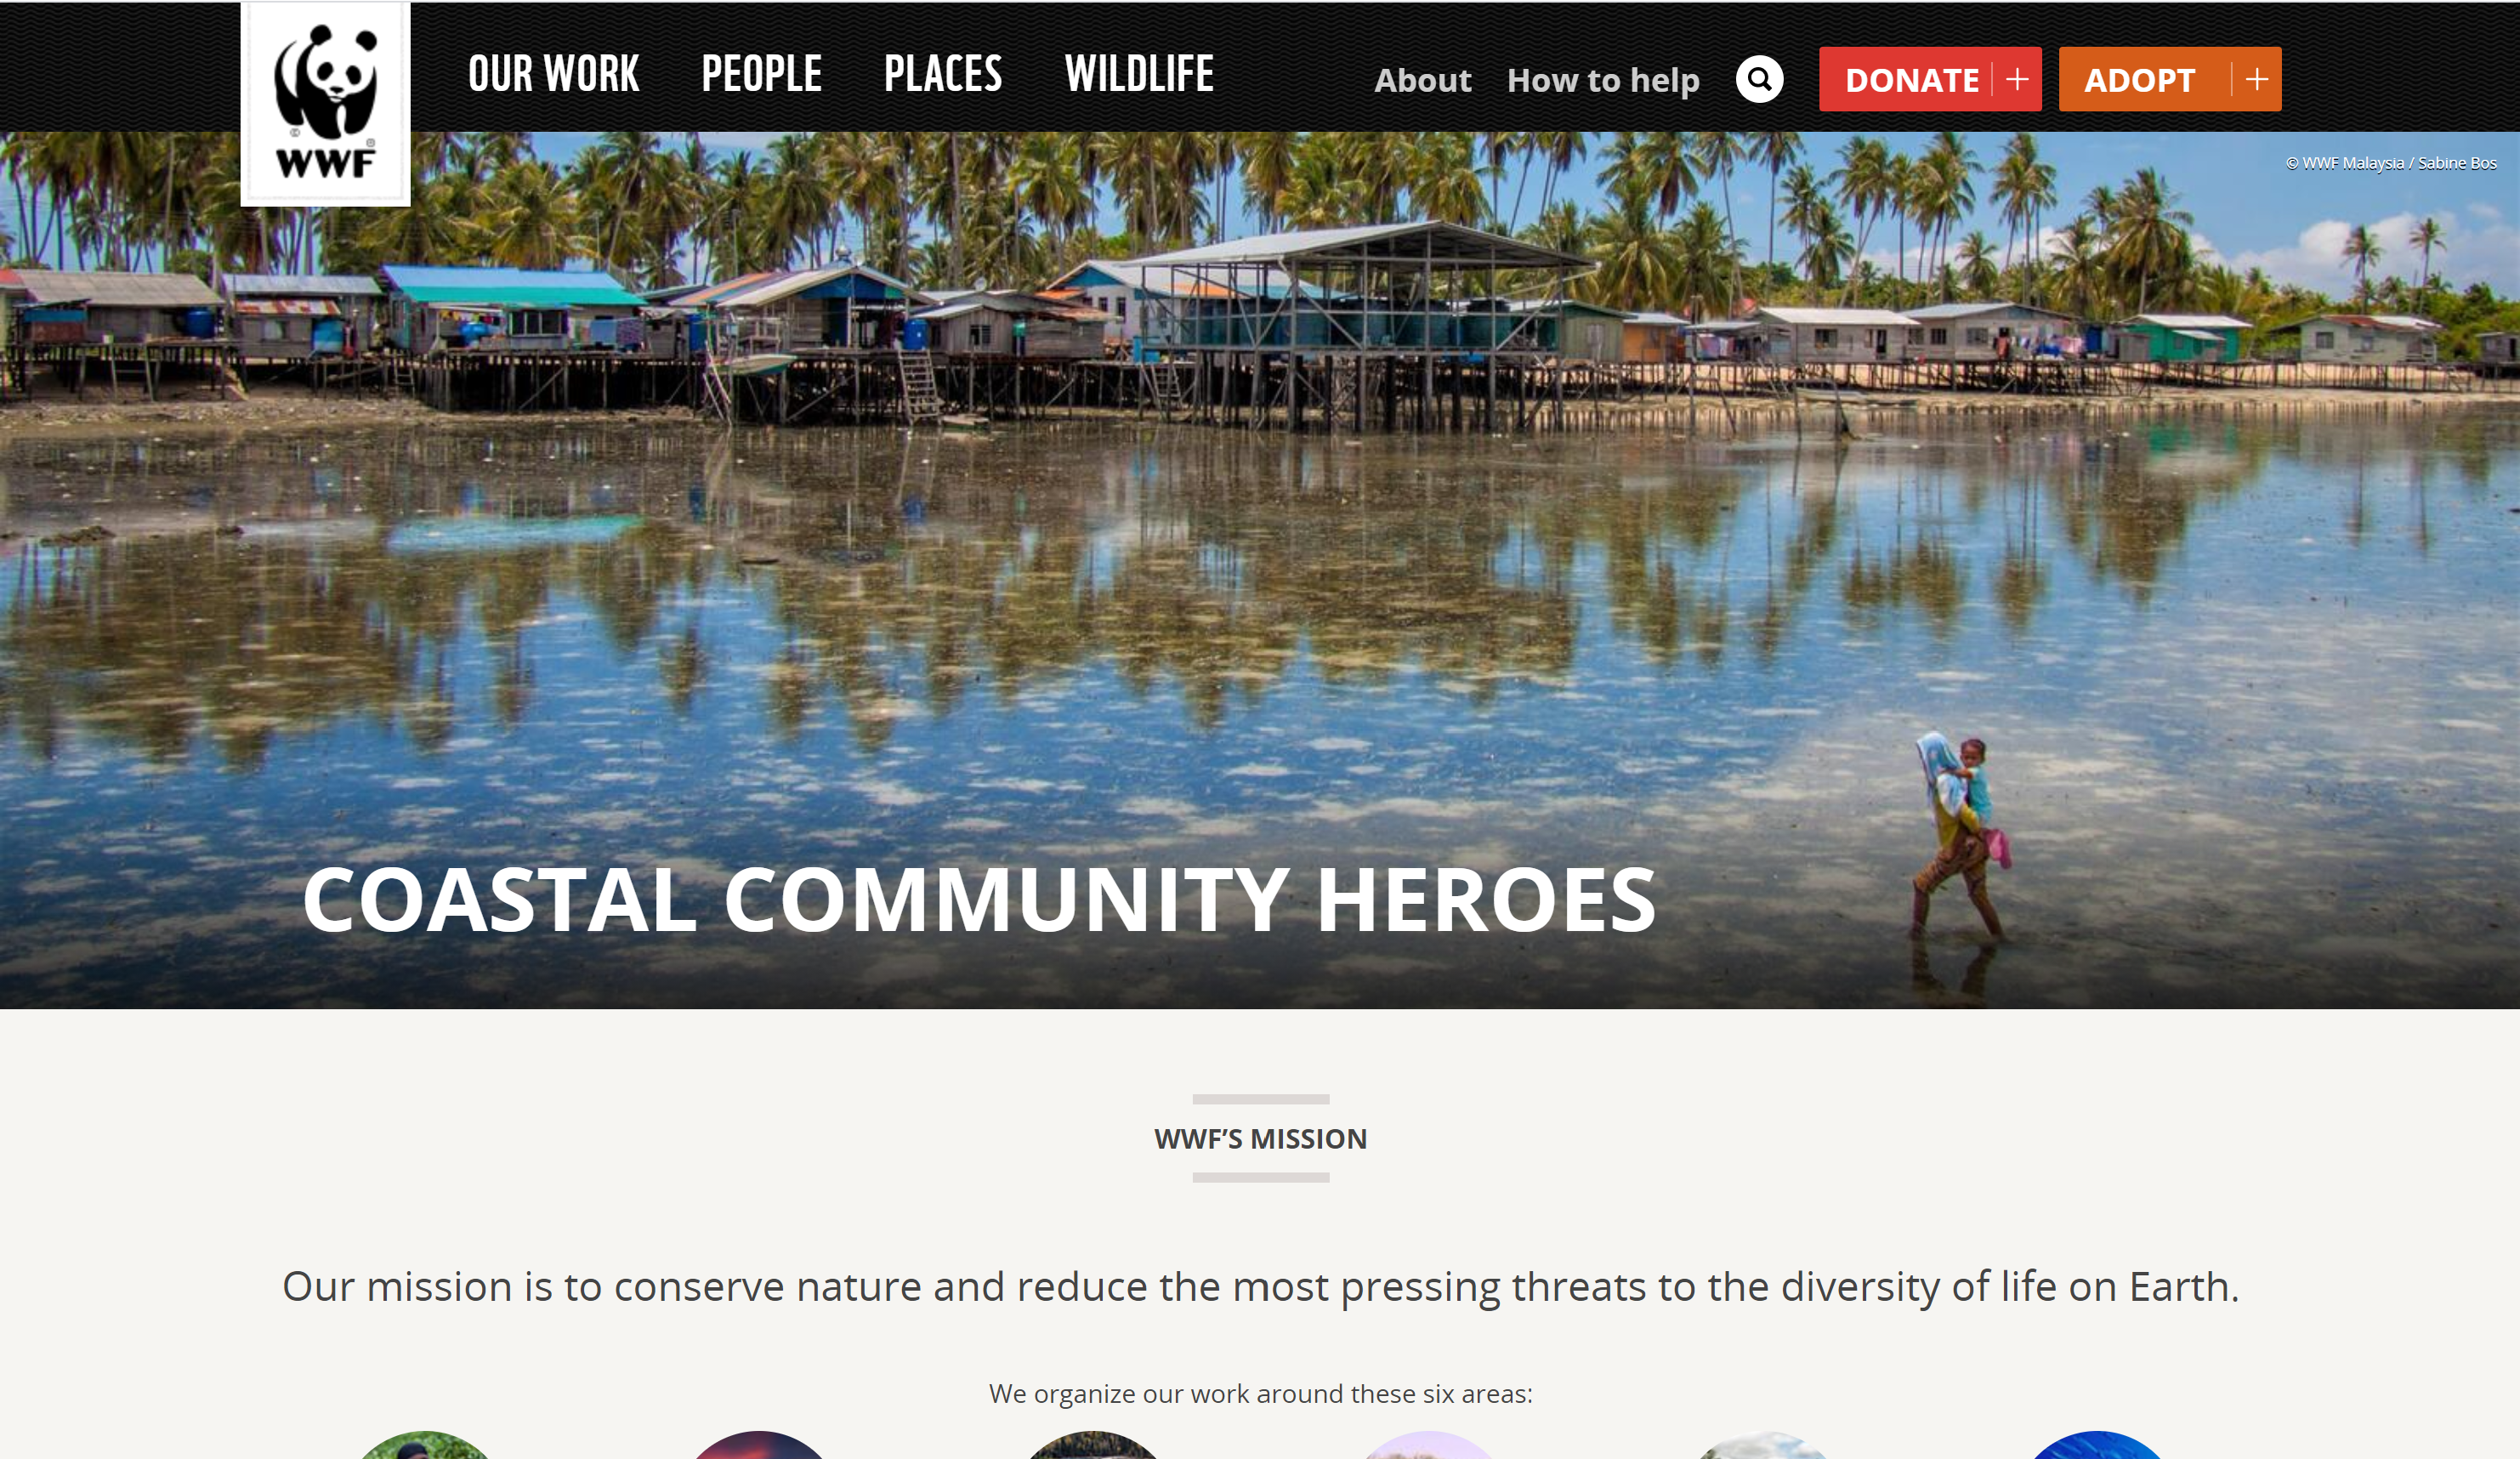Open the How to help link
The height and width of the screenshot is (1459, 2520).
coord(1603,80)
